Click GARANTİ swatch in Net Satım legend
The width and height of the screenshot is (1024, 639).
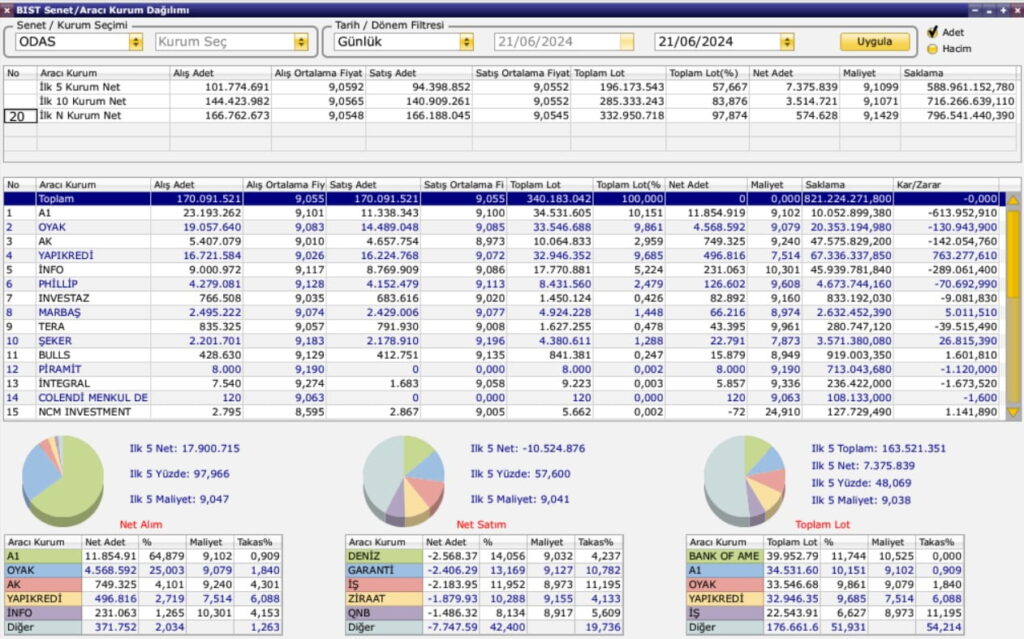pyautogui.click(x=384, y=570)
